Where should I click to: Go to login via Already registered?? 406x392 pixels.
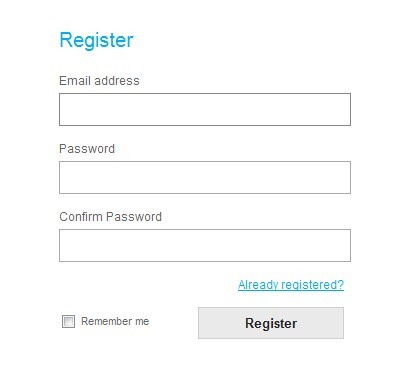coord(291,285)
